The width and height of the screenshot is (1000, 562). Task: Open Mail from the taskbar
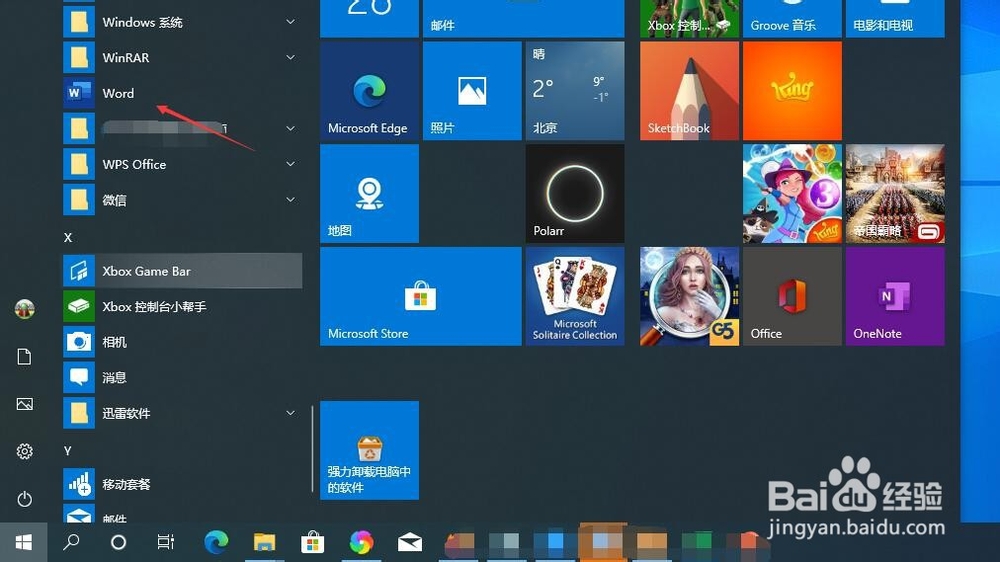click(409, 542)
